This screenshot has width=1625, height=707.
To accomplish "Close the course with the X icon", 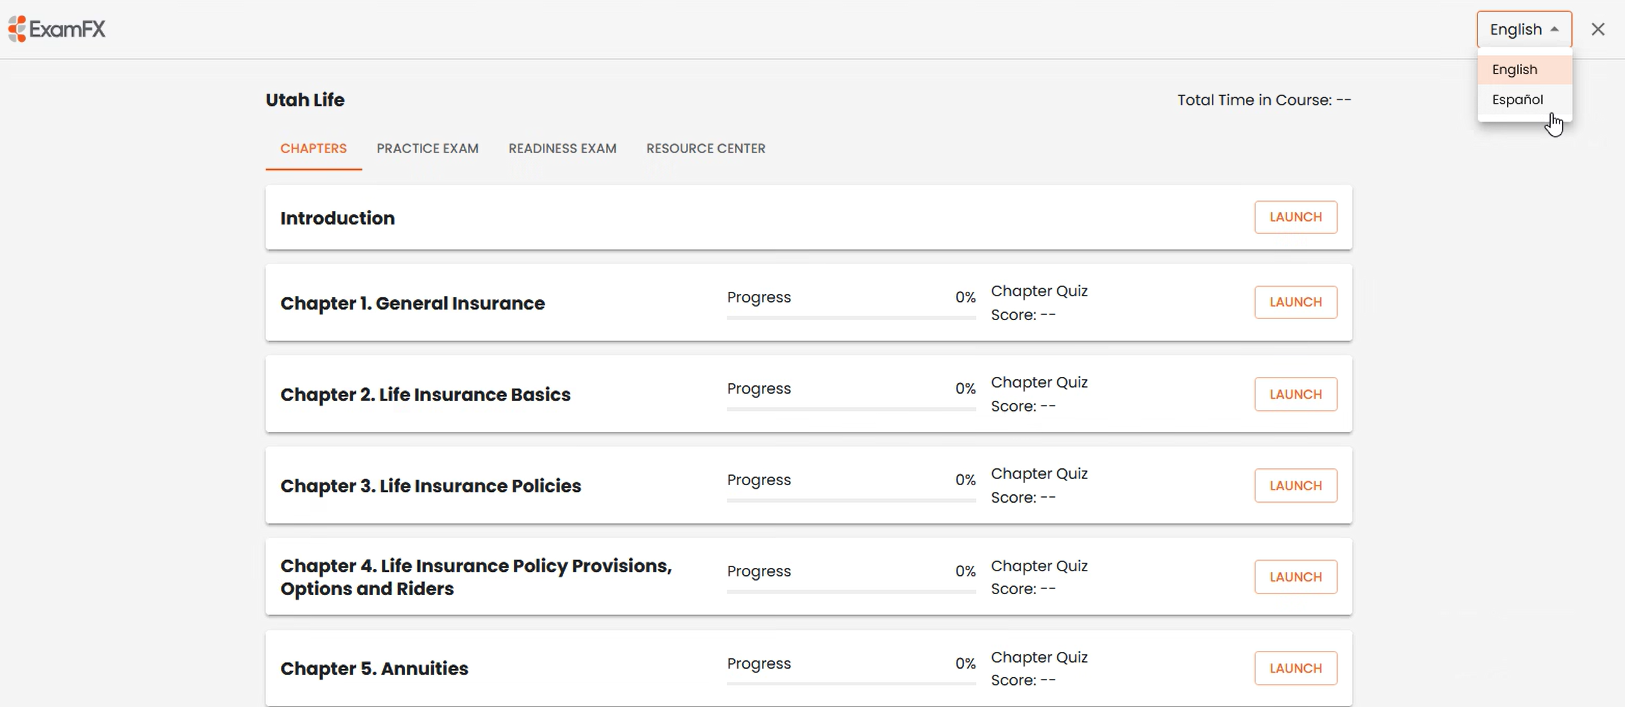I will pyautogui.click(x=1598, y=29).
